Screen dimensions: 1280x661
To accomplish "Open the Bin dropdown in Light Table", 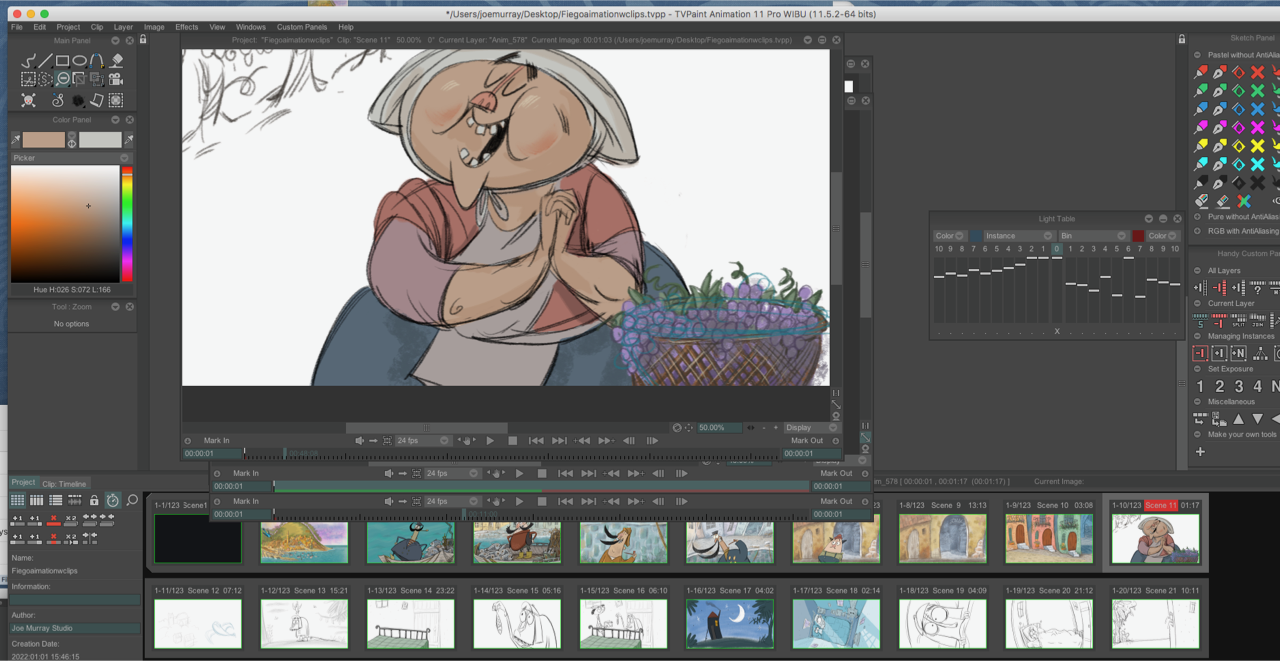I will pos(1093,236).
